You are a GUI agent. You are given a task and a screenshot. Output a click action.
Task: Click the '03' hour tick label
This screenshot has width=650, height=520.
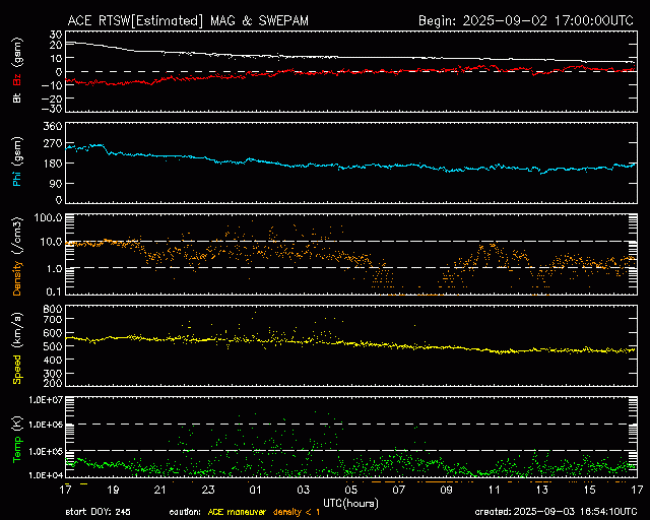tap(303, 490)
